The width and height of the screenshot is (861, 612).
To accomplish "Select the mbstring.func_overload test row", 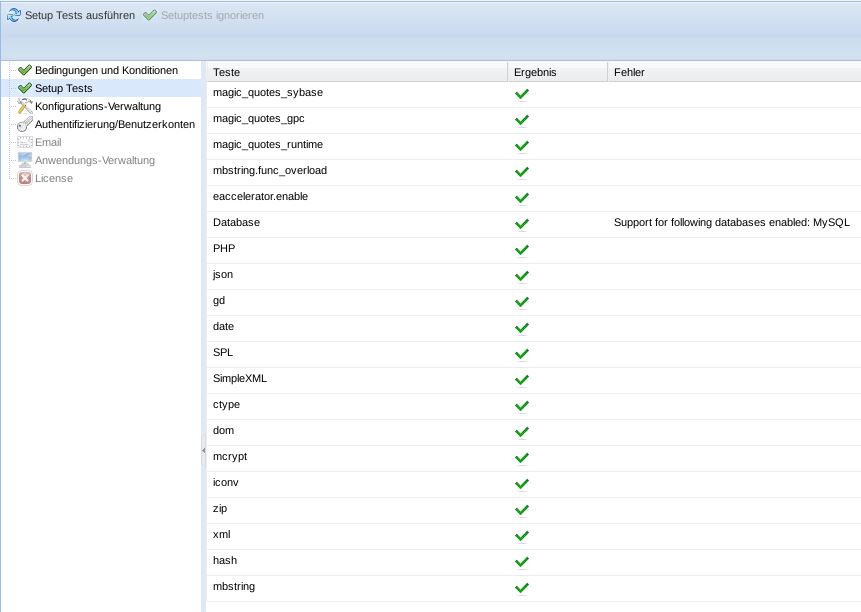I will point(534,172).
